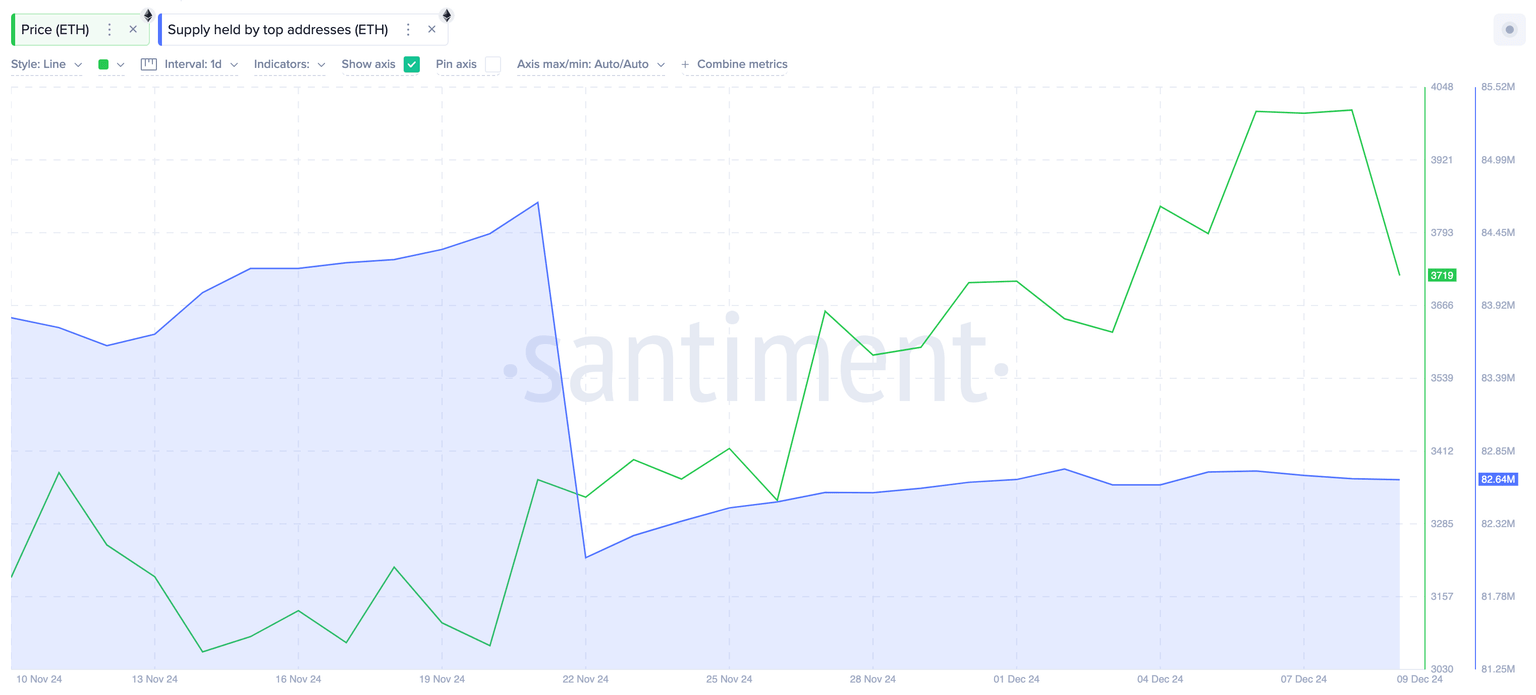This screenshot has height=695, width=1536.
Task: Select the Price (ETH) metric tab
Action: tap(55, 30)
